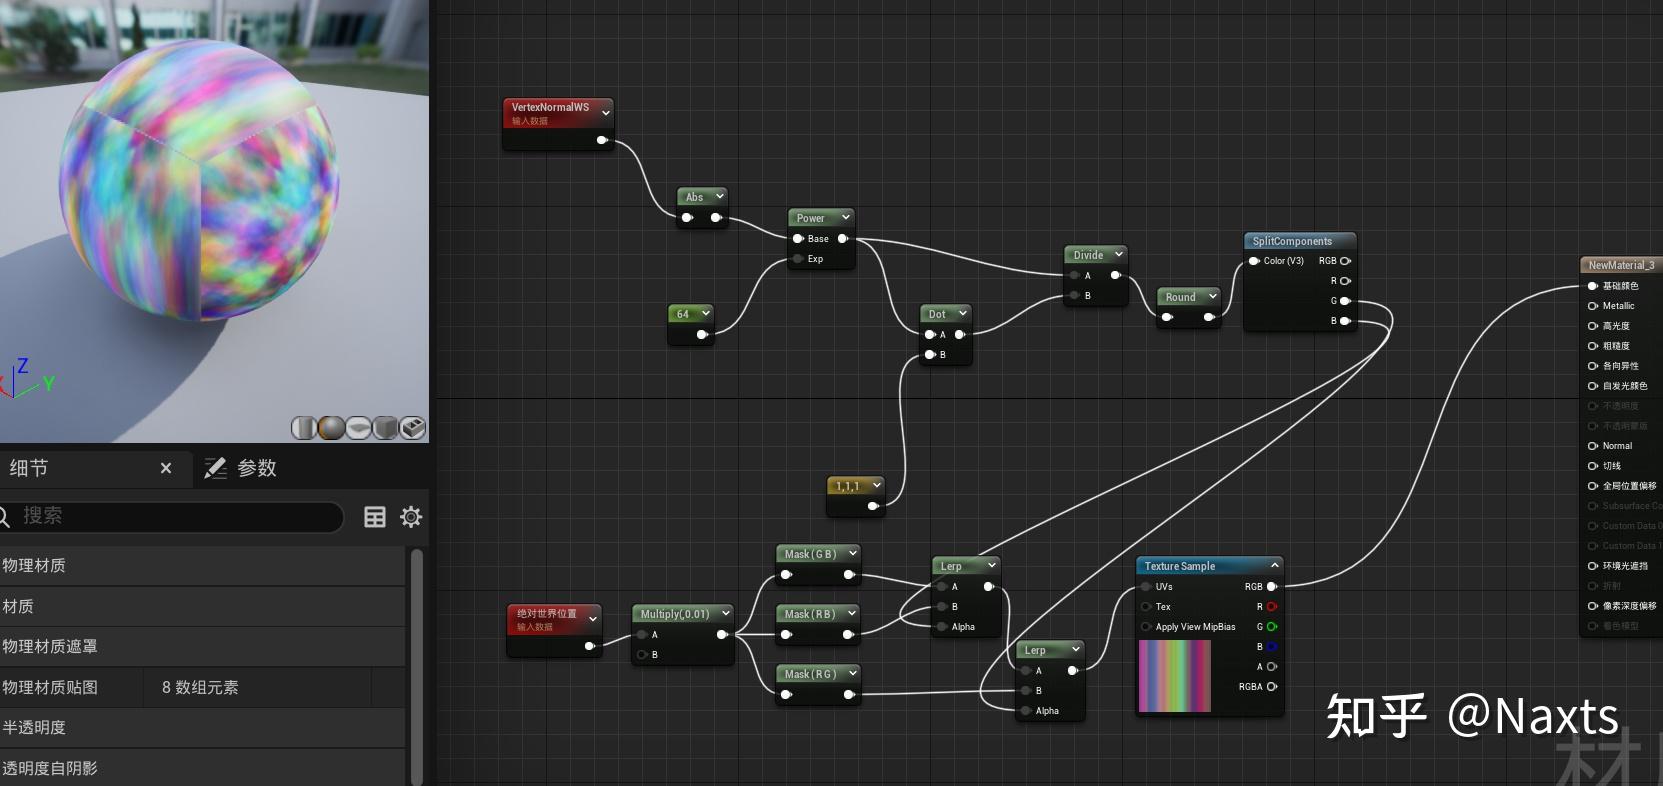Screen dimensions: 1663x786
Task: Select the cylinder preview mesh icon
Action: click(304, 428)
